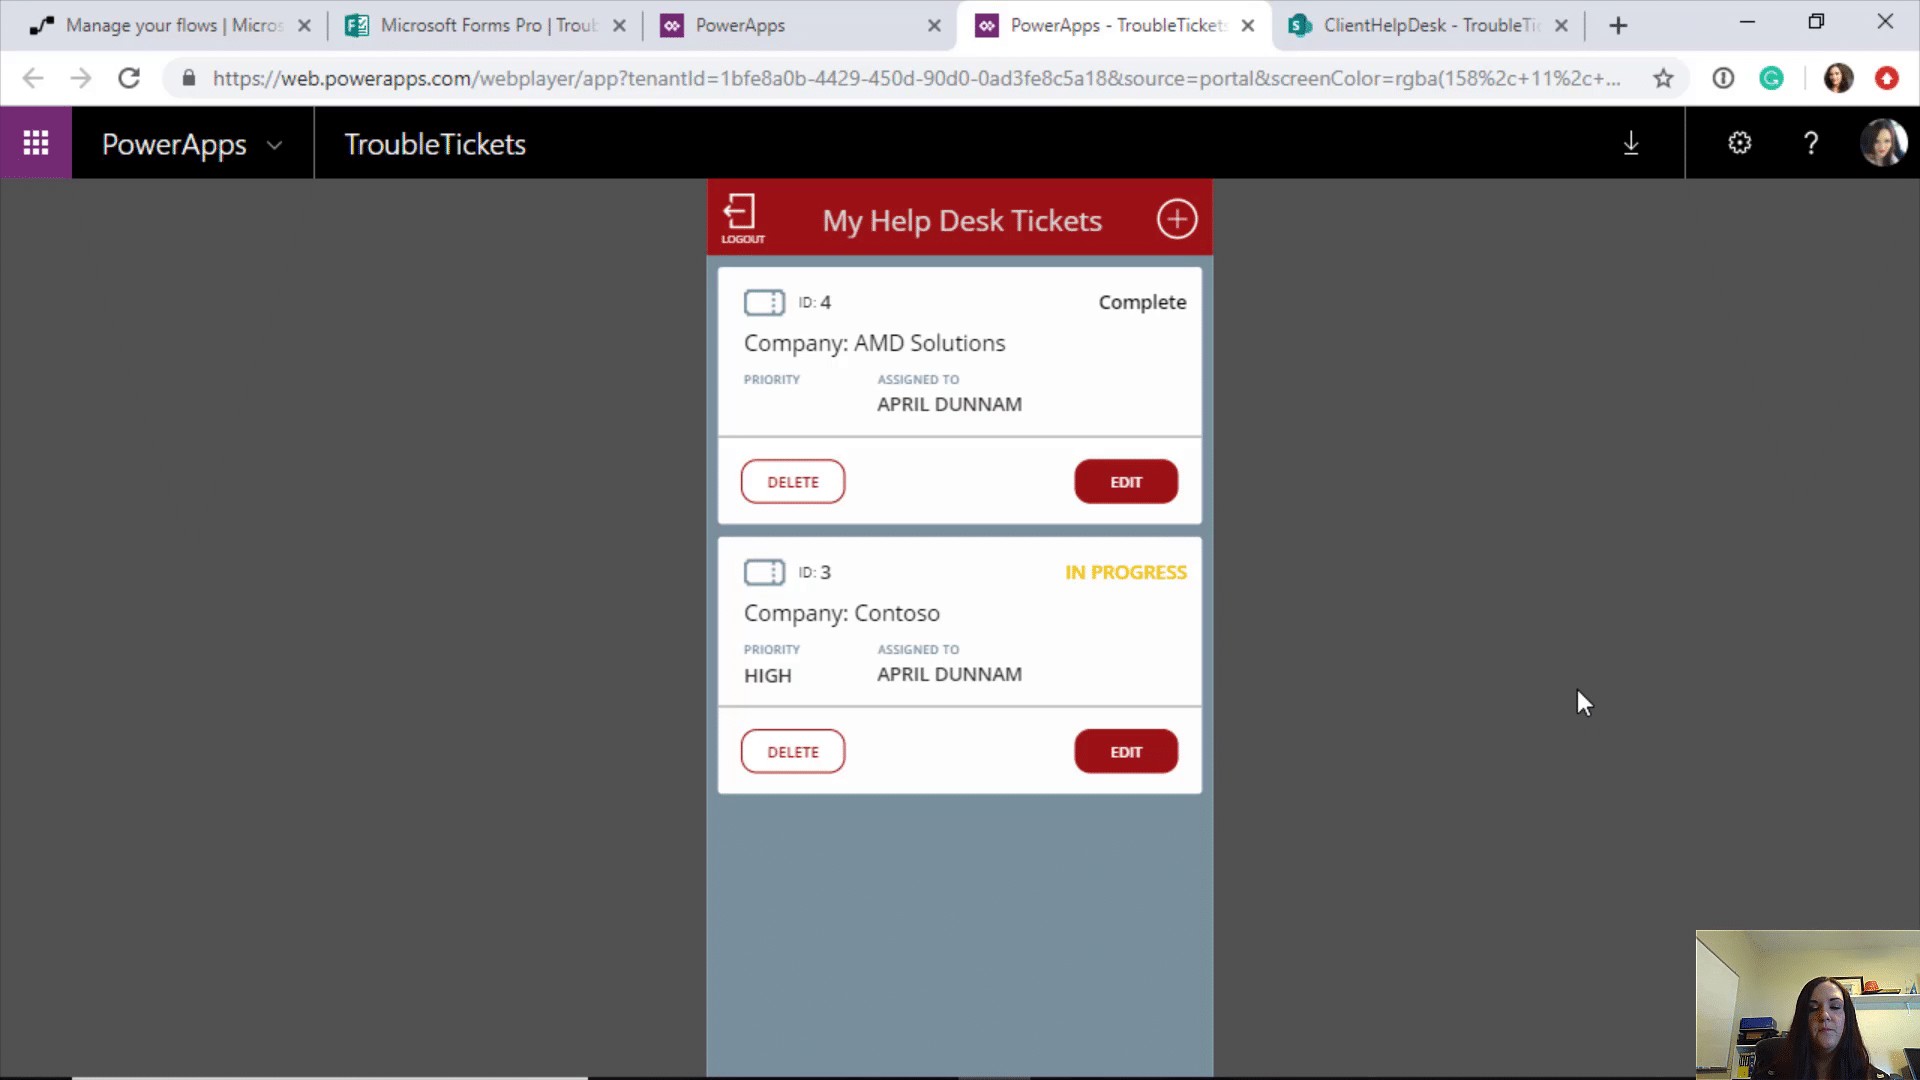Open the circled-i extension icon
Image resolution: width=1920 pixels, height=1080 pixels.
1723,78
